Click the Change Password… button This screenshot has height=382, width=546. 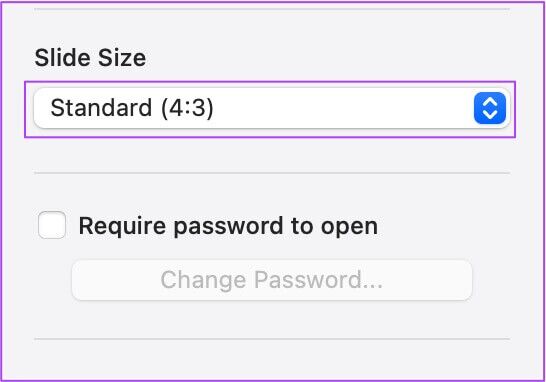pos(272,280)
